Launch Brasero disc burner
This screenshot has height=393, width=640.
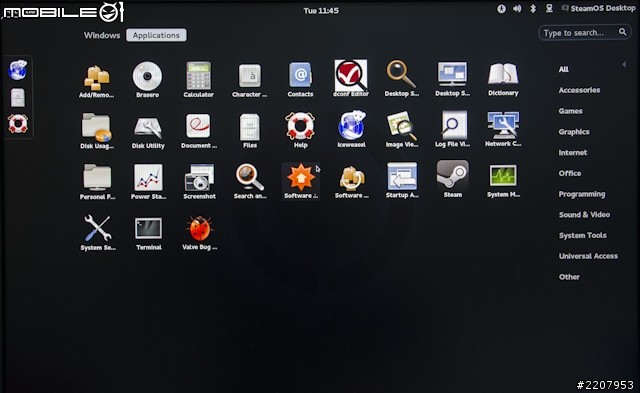147,80
